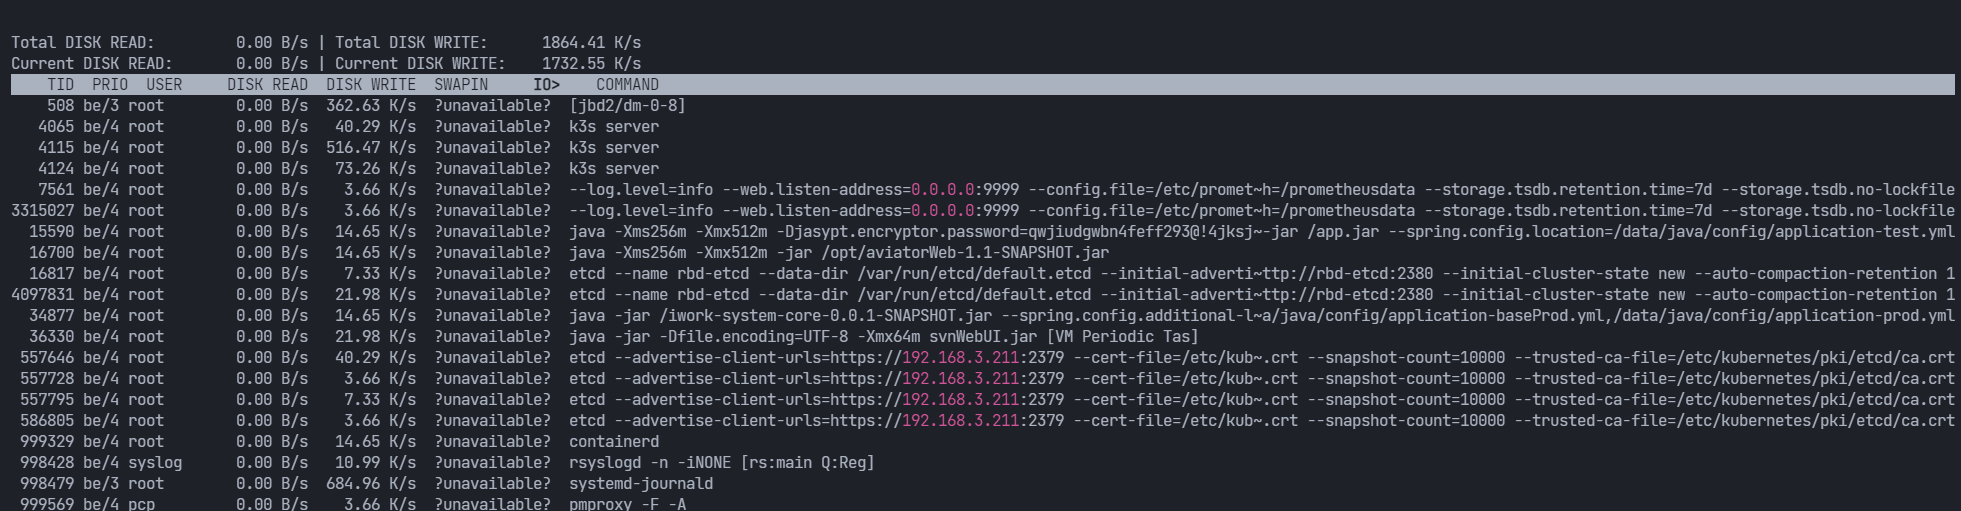
Task: Click the 'Current DISK READ:' label
Action: (92, 64)
